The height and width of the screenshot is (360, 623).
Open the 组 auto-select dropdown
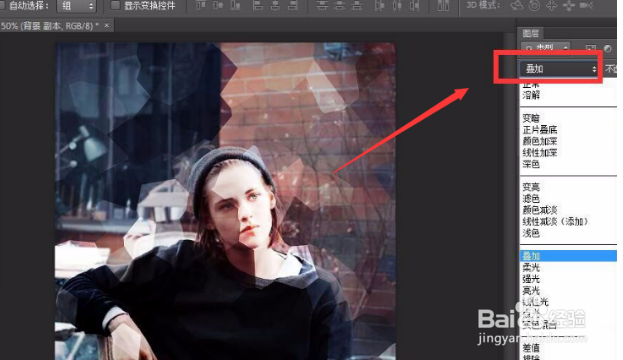(x=76, y=6)
